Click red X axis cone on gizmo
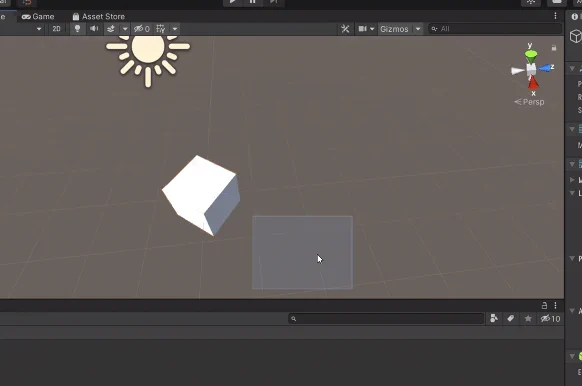Viewport: 582px width, 386px height. click(533, 83)
